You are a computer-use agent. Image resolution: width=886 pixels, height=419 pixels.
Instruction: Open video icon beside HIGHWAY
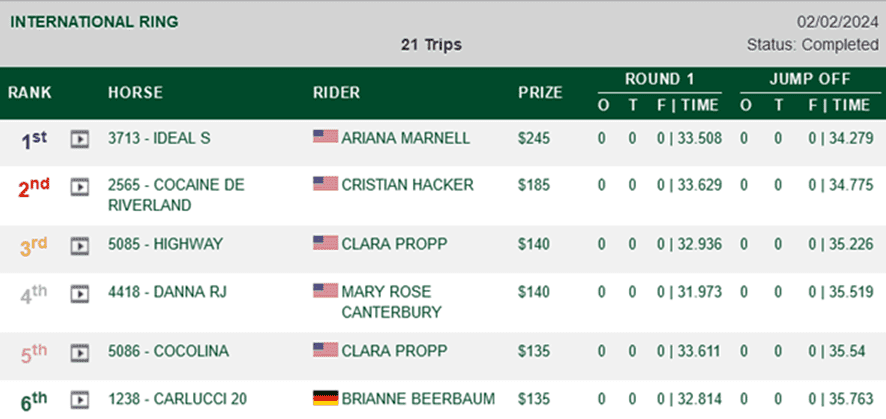[x=80, y=246]
